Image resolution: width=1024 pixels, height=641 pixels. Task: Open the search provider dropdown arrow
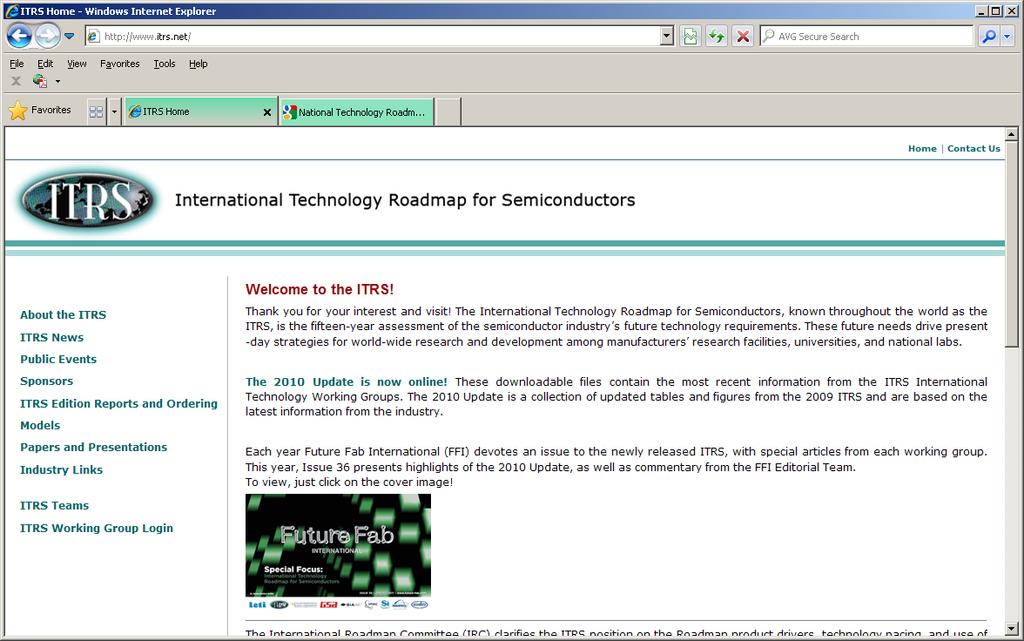point(1007,37)
